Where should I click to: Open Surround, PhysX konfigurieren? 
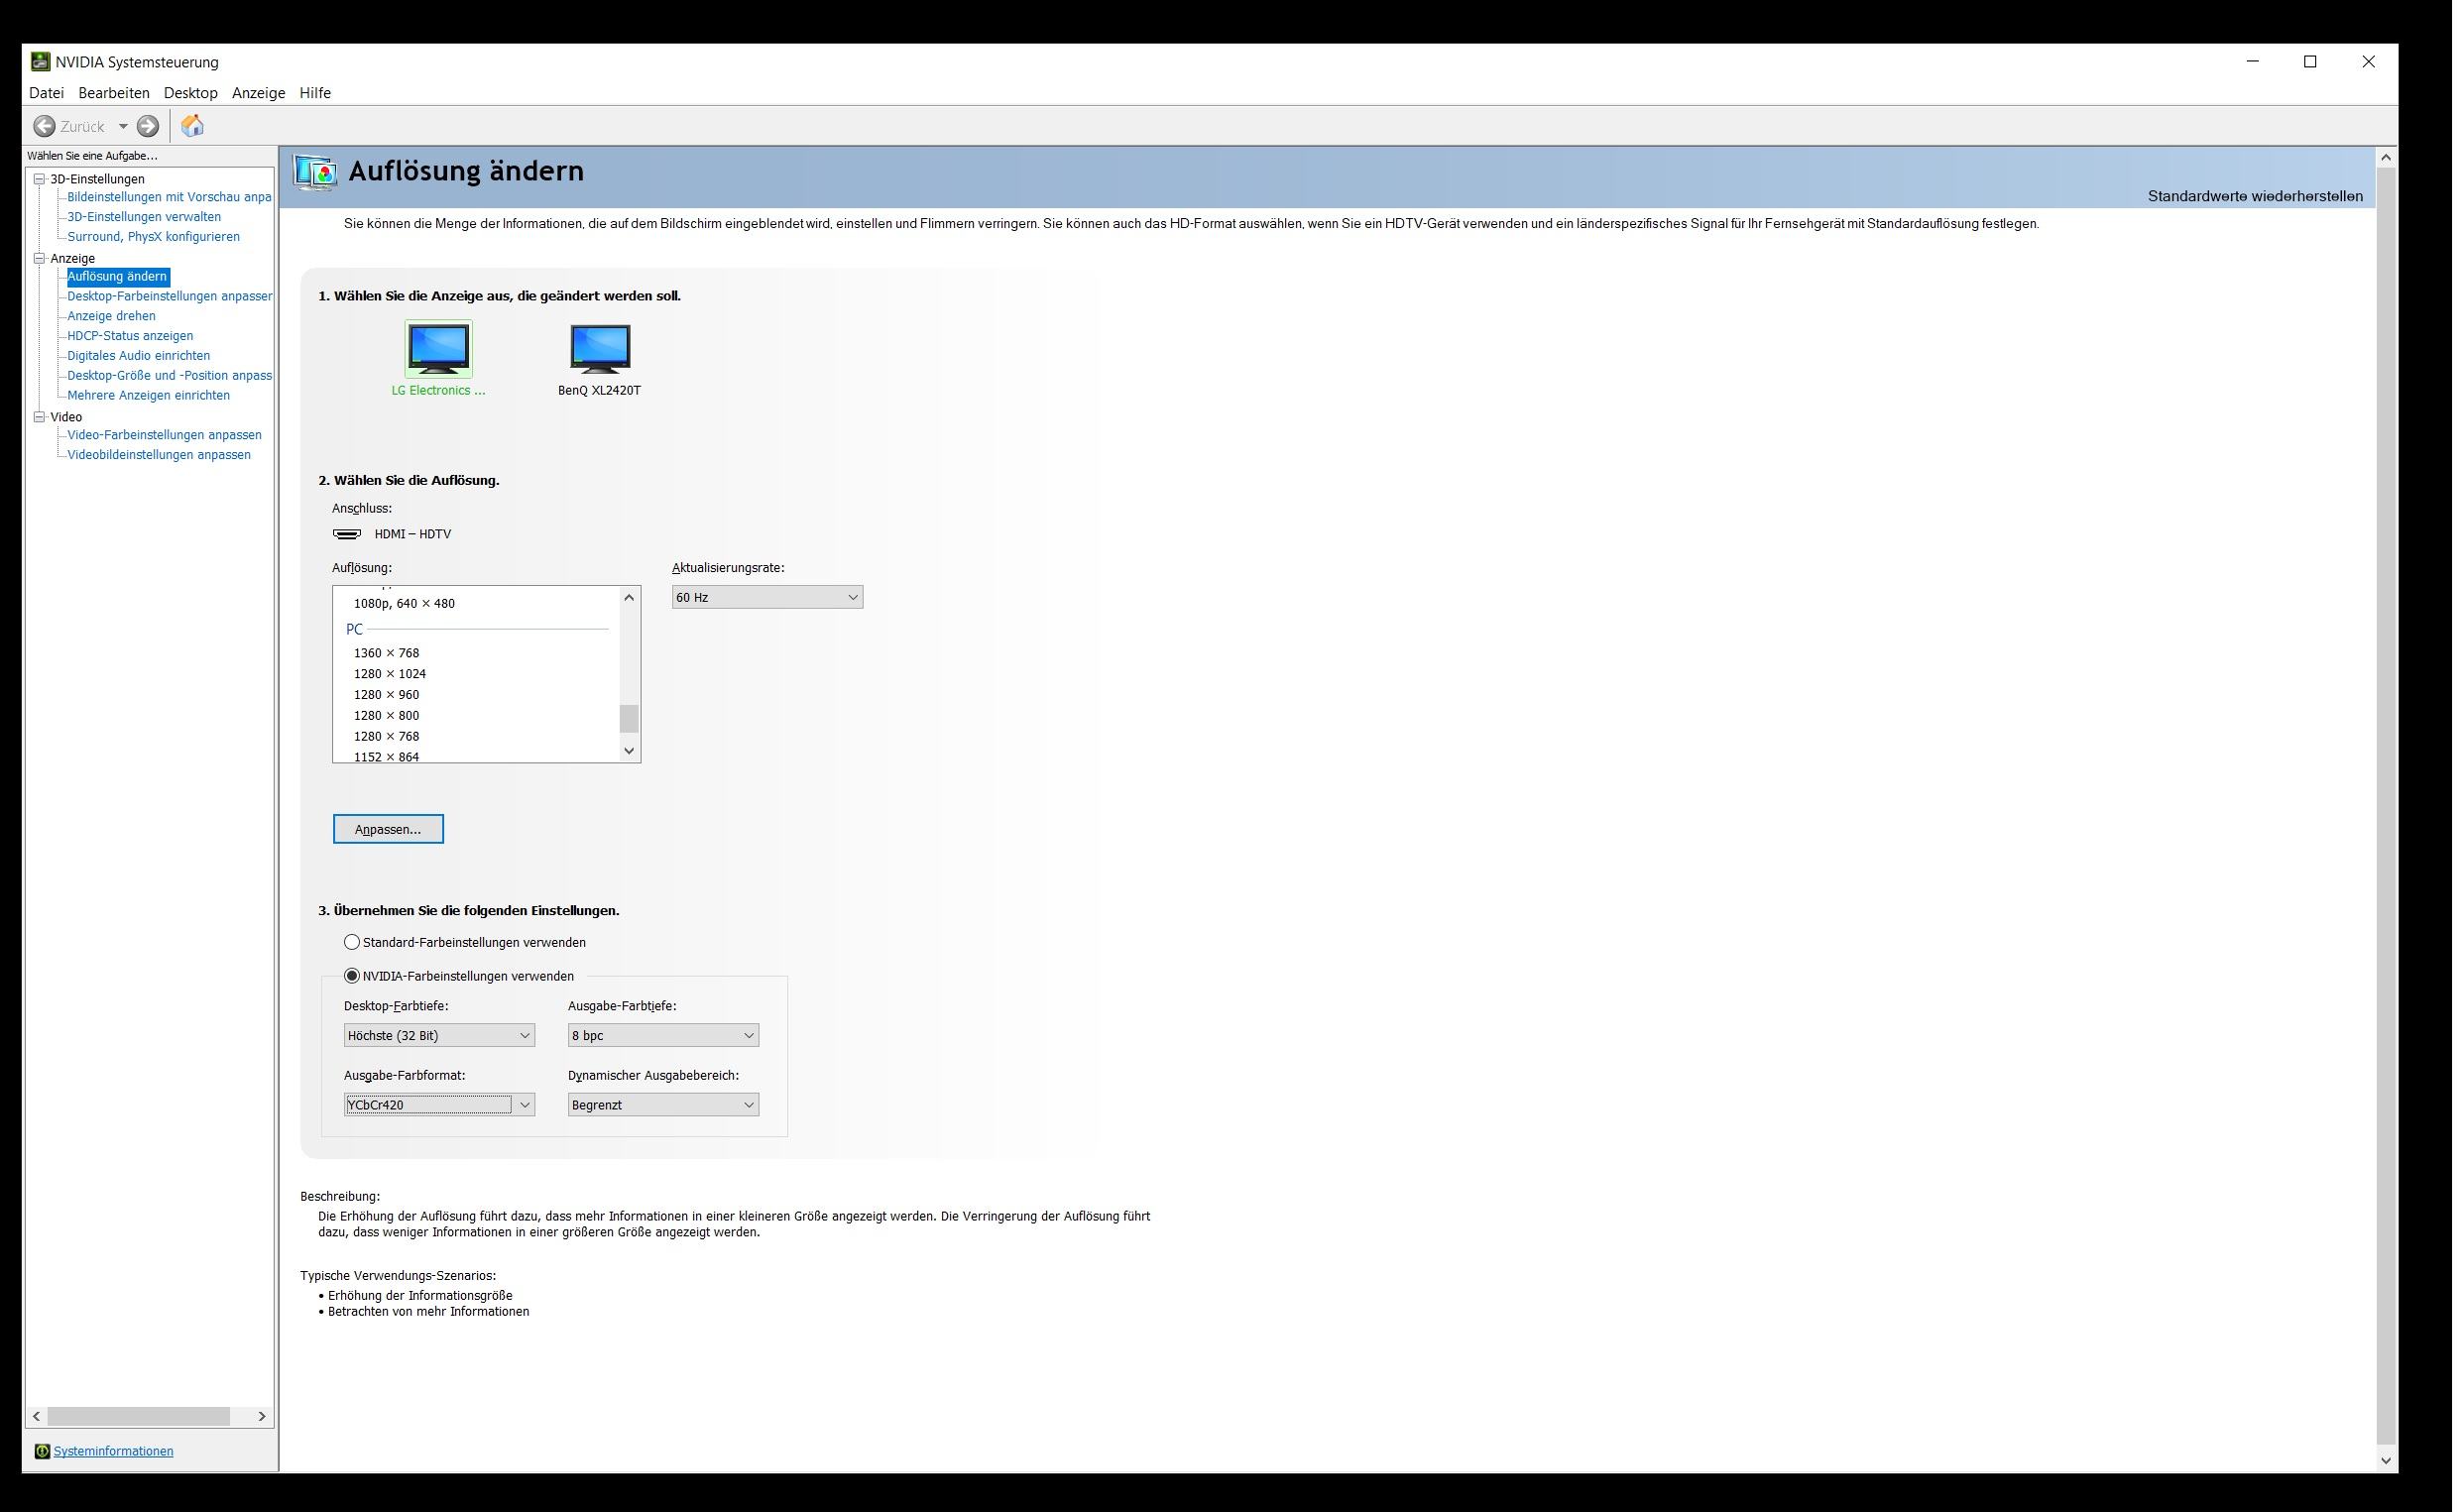click(153, 237)
